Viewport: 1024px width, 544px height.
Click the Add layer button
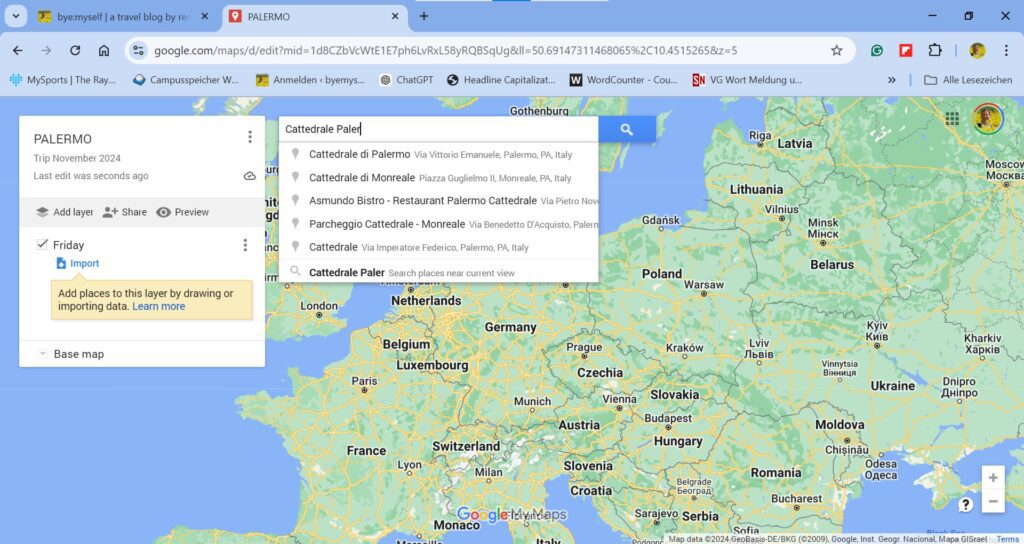[x=65, y=212]
